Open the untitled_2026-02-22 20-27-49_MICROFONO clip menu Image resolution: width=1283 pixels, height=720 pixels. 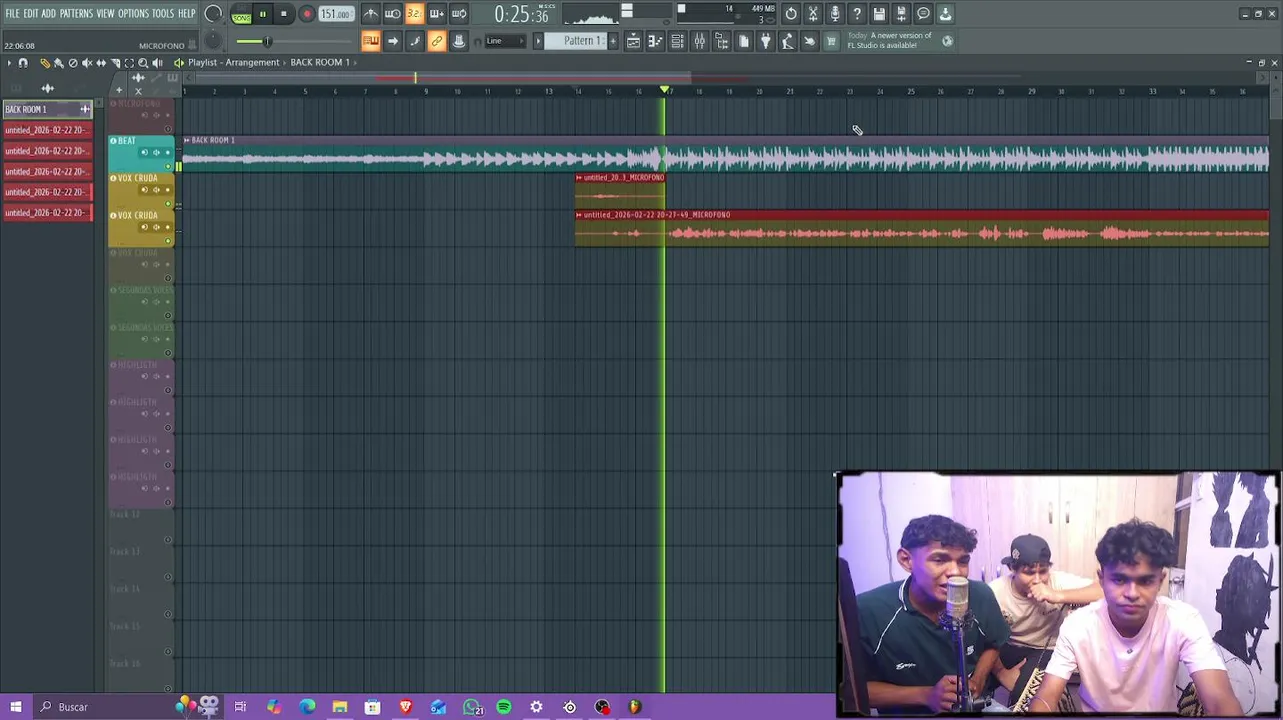[579, 215]
